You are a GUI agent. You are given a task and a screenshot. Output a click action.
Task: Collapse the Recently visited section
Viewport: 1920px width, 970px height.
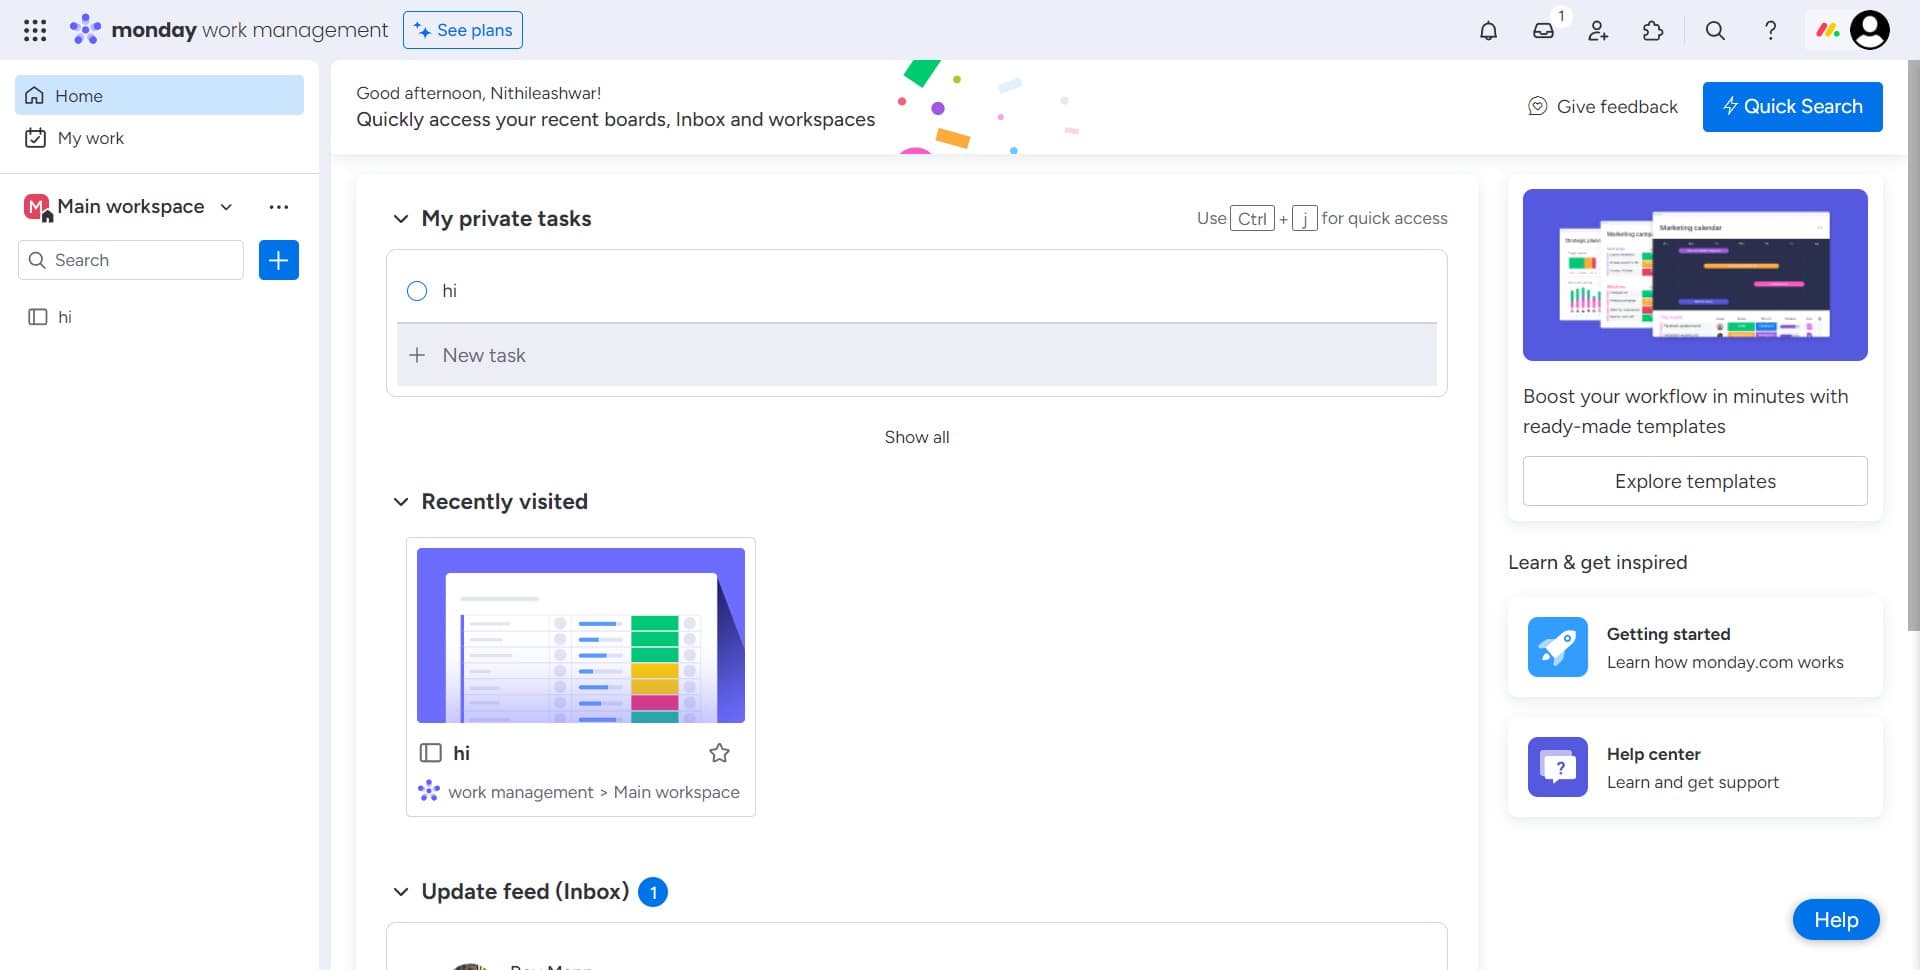(x=400, y=501)
